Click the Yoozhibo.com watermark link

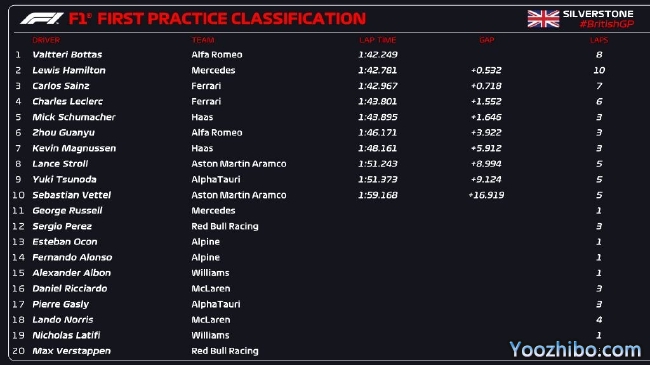tap(575, 349)
